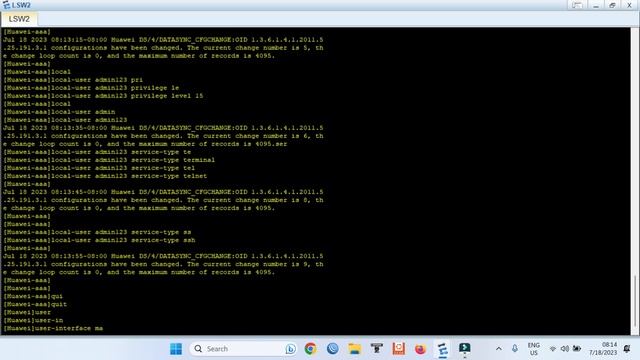
Task: Click the terminal vertical scrollbar thumb
Action: point(635,301)
